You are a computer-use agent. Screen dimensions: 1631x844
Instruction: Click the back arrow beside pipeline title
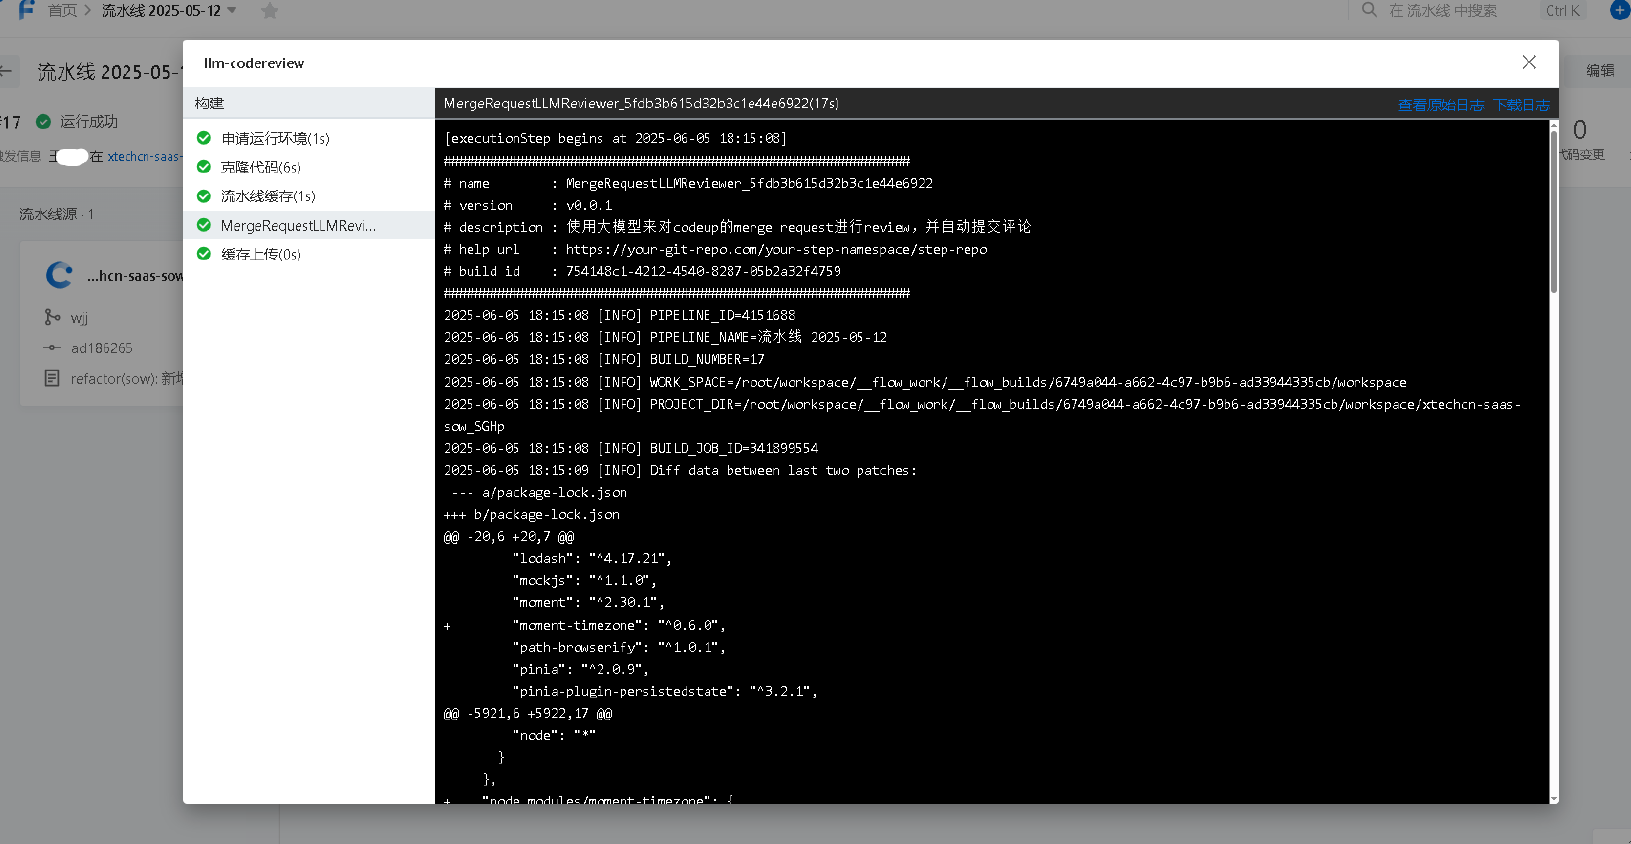(x=6, y=71)
